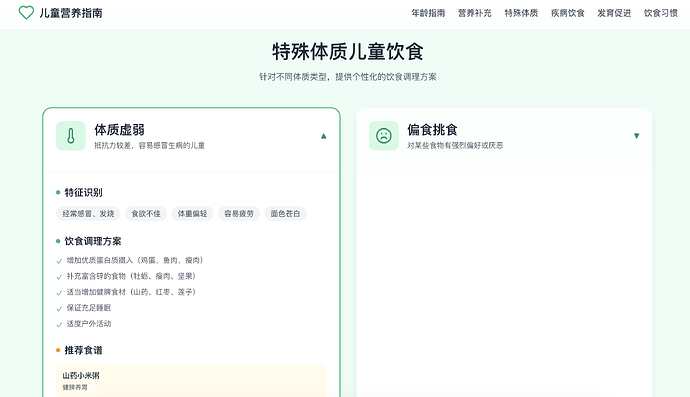The width and height of the screenshot is (690, 397).
Task: Click the 体质虚弱 card heading
Action: pos(119,130)
